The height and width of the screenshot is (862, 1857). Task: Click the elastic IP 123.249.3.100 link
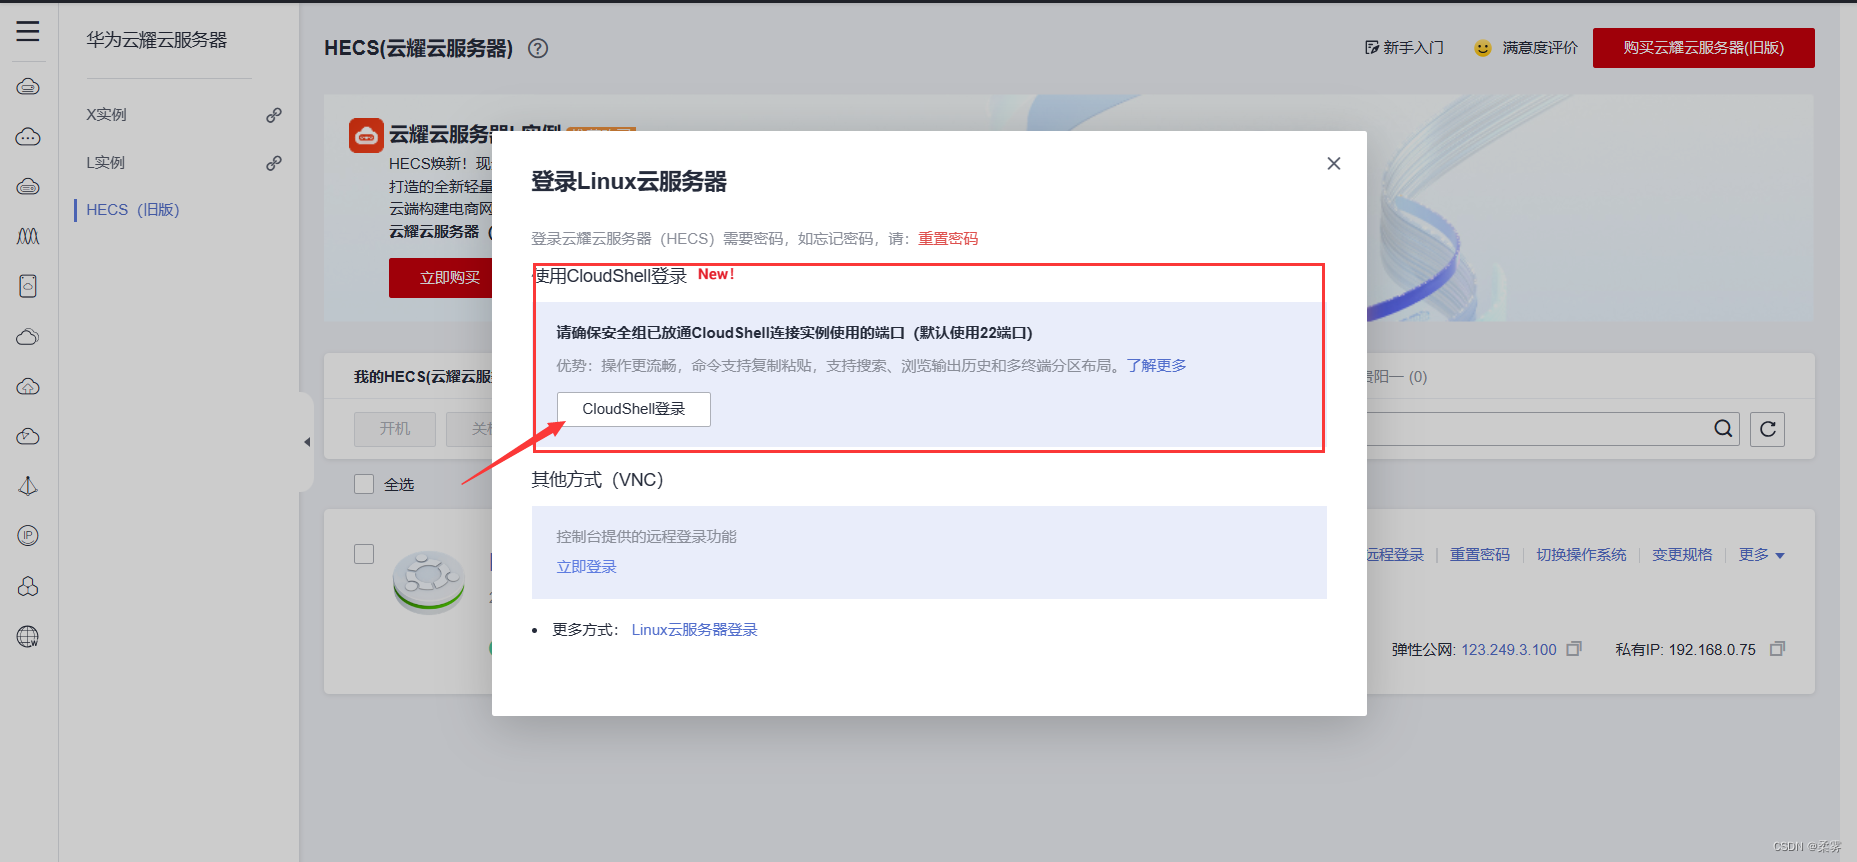(1509, 650)
